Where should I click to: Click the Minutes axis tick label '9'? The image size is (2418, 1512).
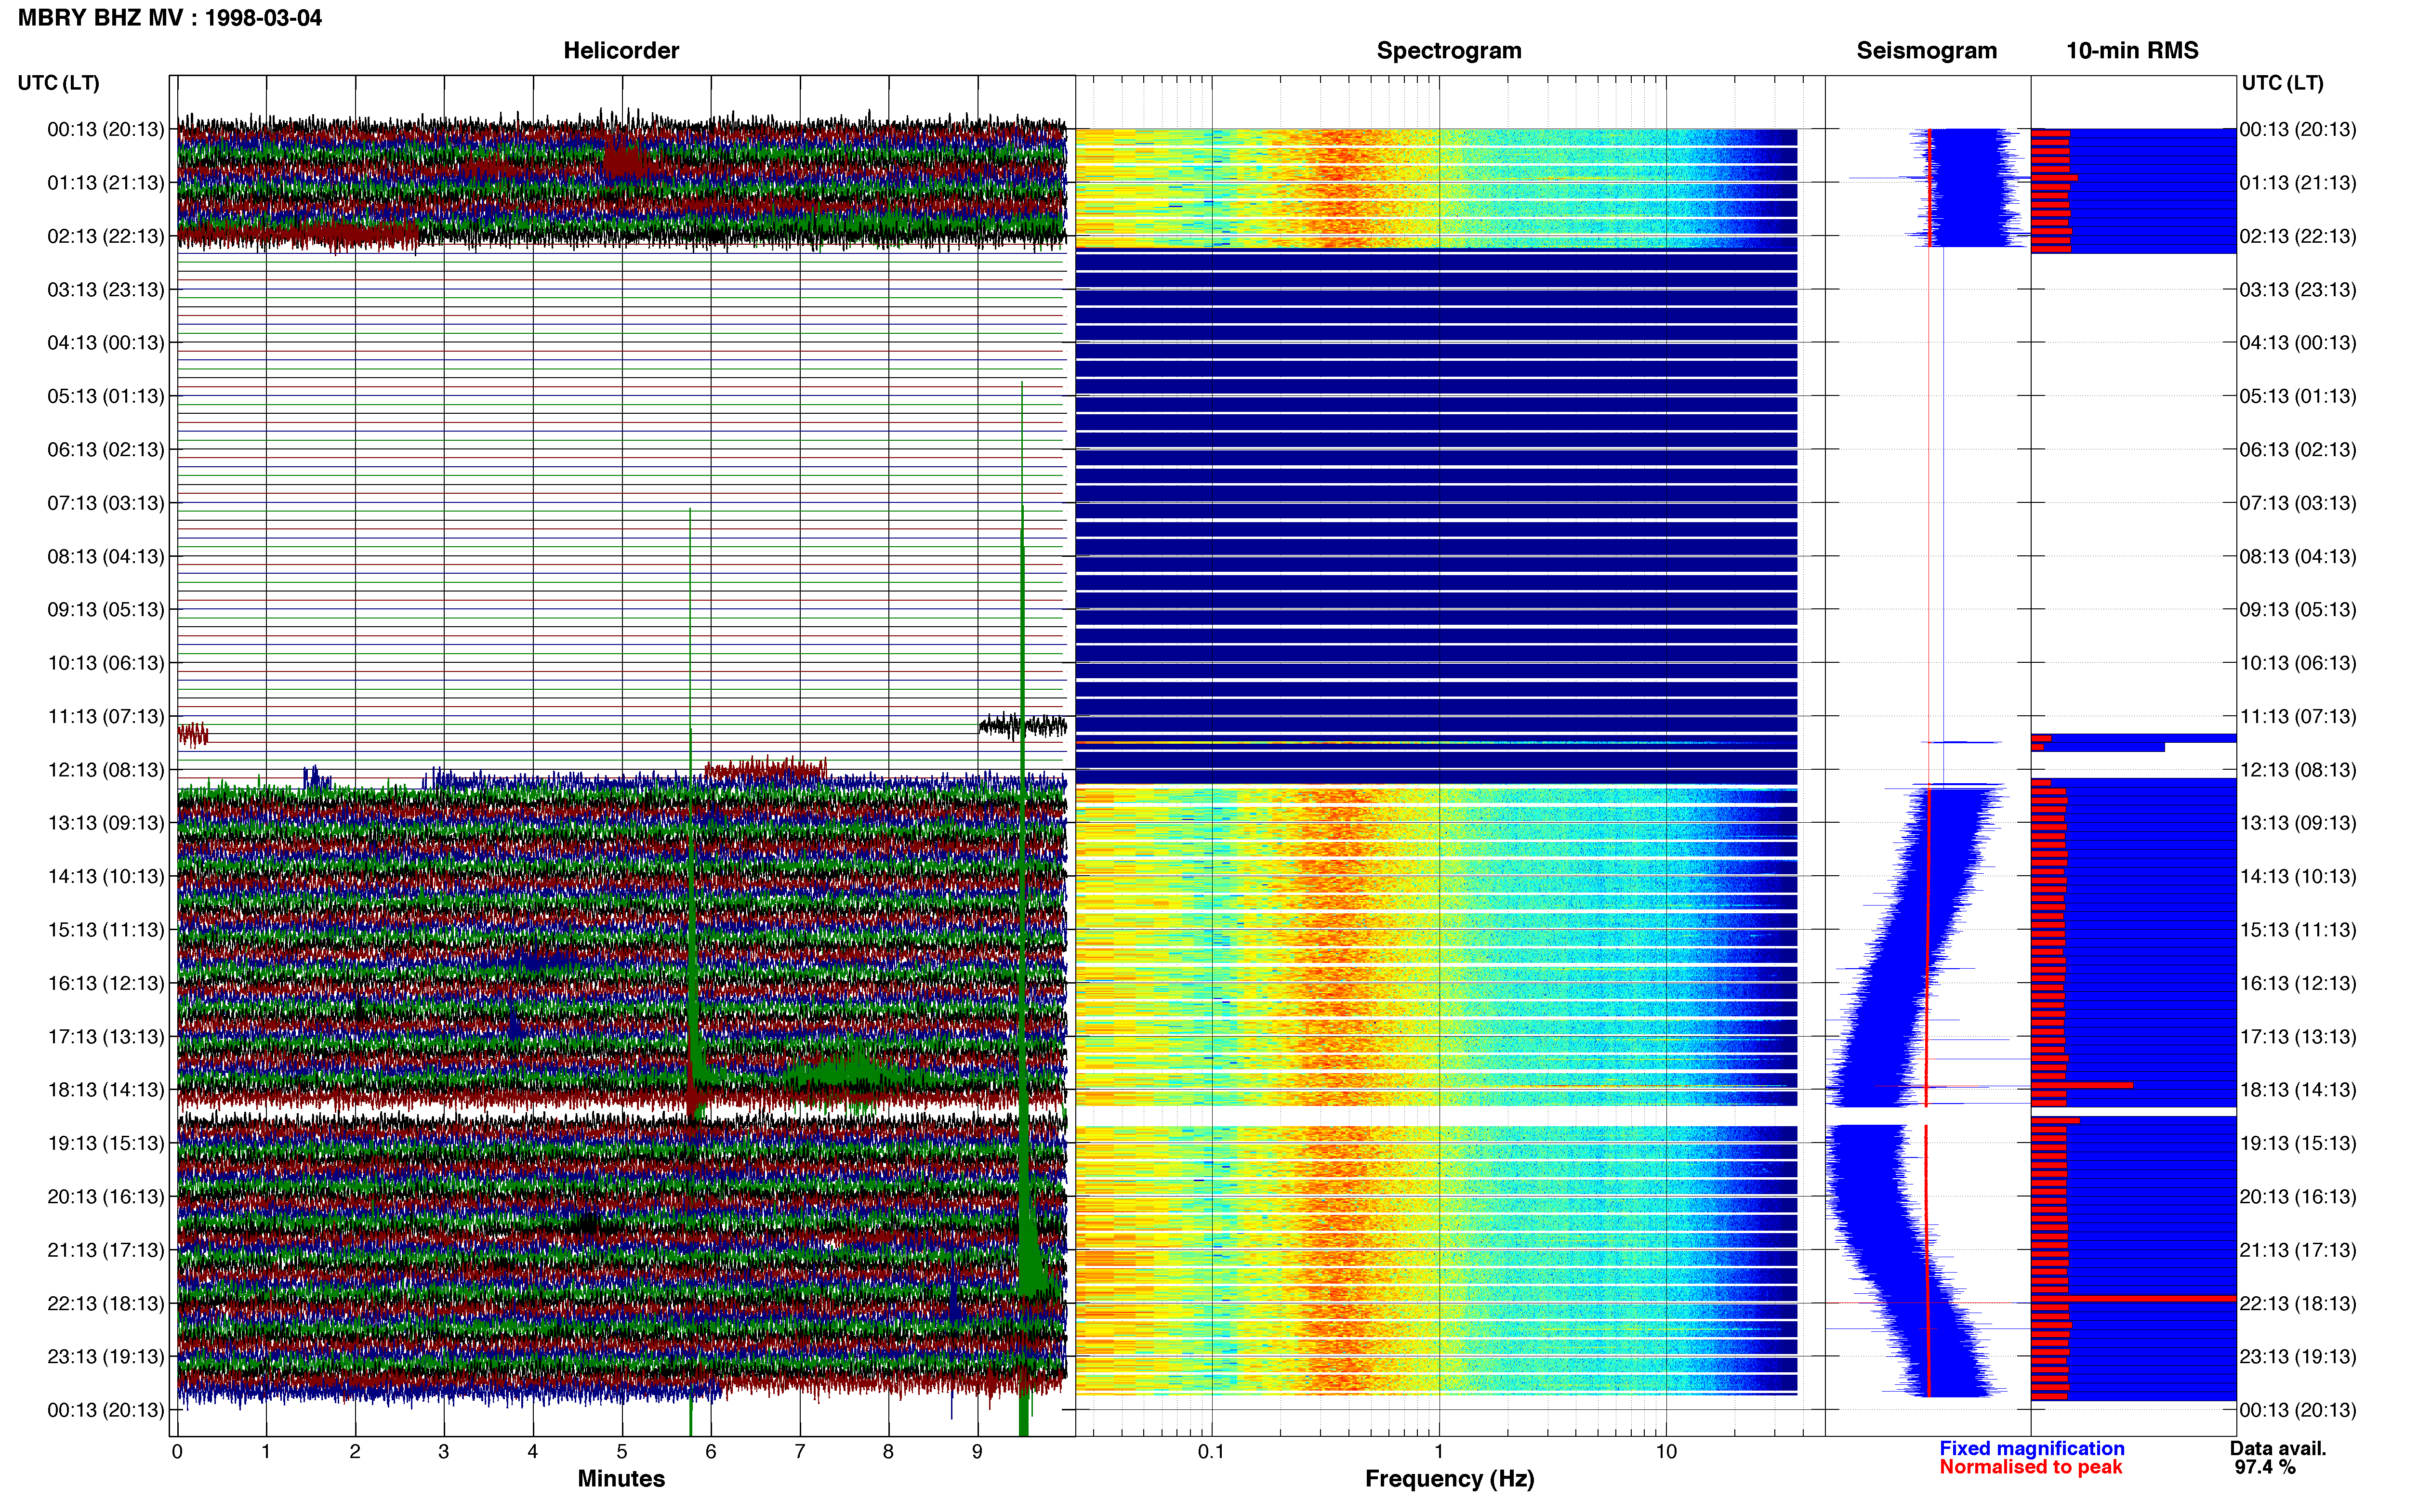coord(977,1452)
